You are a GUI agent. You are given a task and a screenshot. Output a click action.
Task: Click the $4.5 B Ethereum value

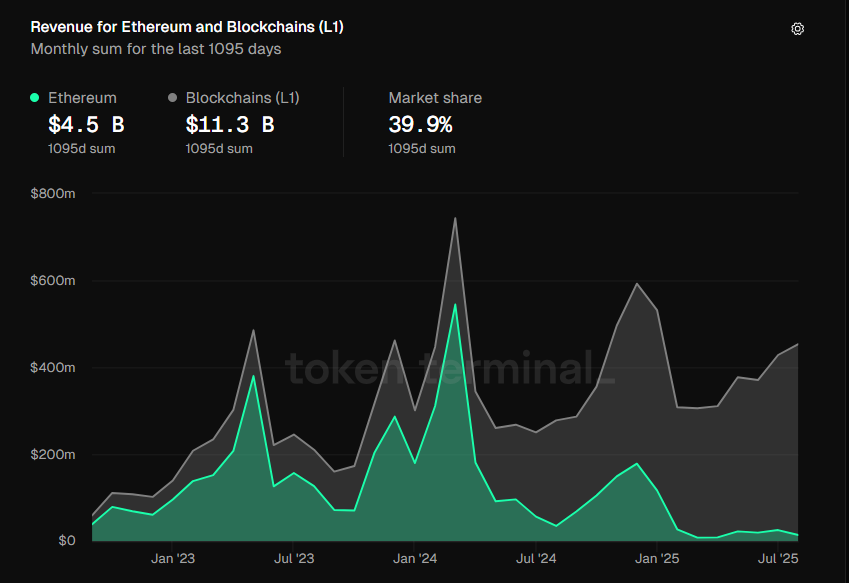tap(86, 125)
